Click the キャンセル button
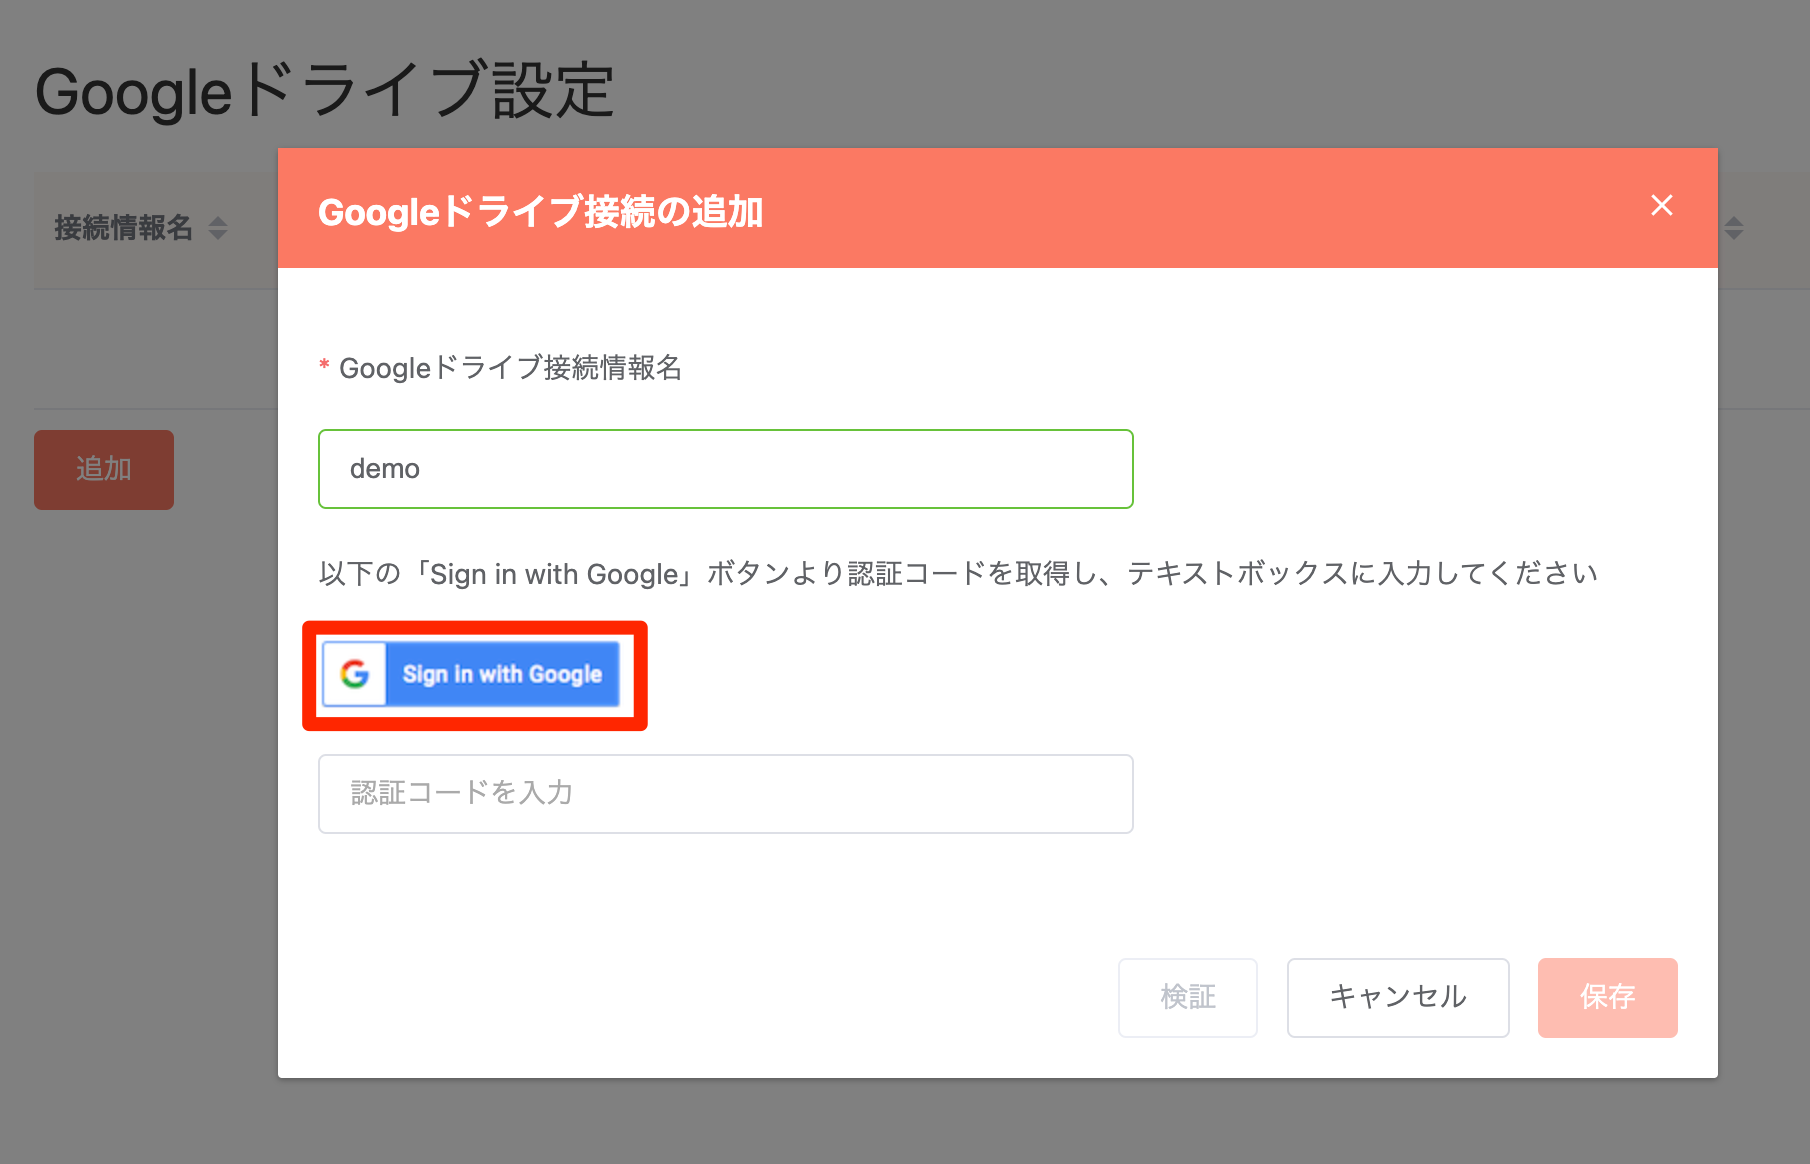1810x1164 pixels. point(1397,997)
